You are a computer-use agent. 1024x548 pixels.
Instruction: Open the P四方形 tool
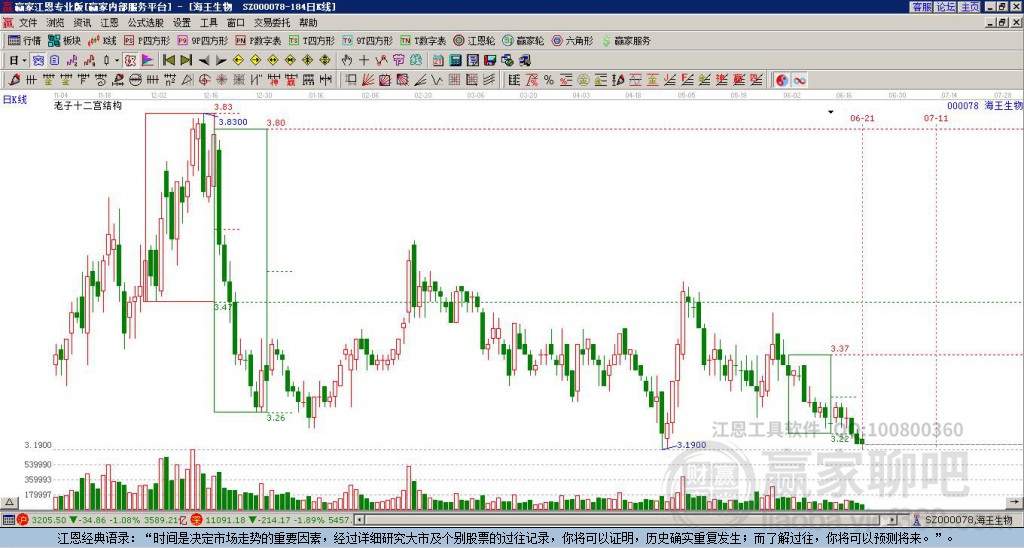tap(148, 40)
